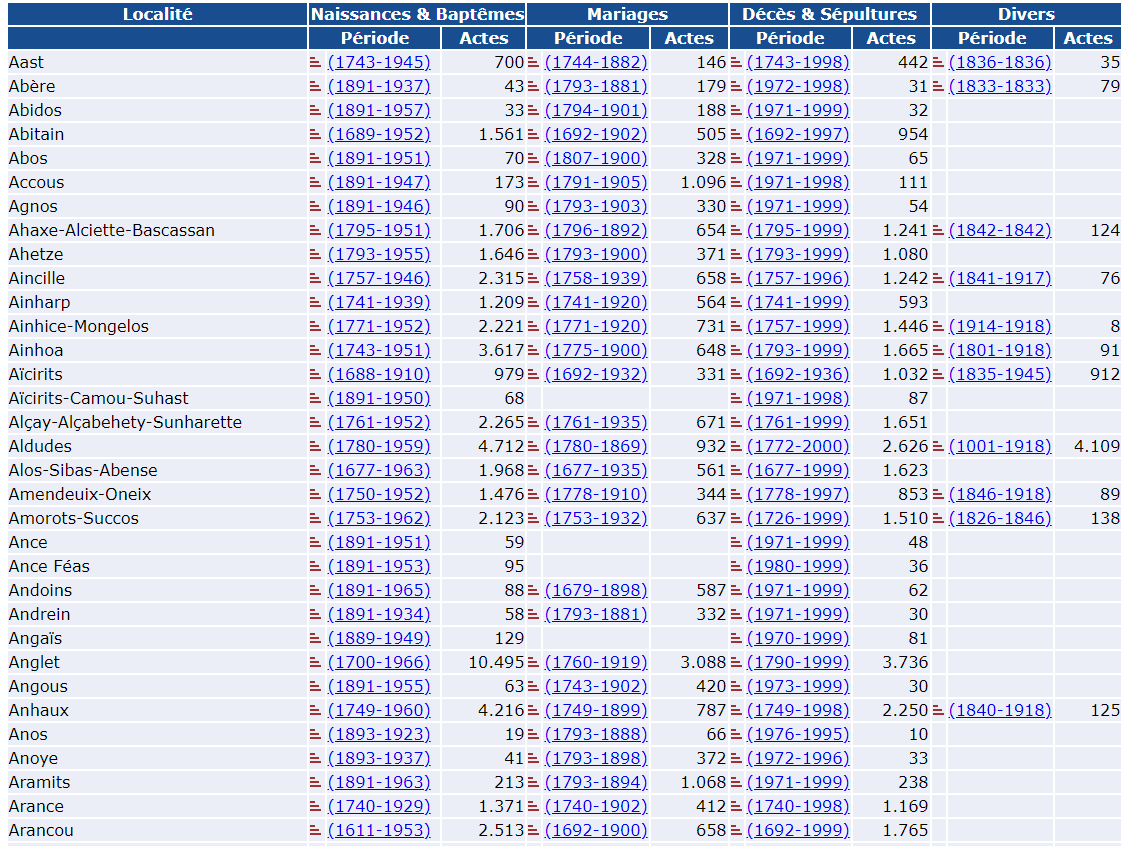
Task: Click the icon beside Anhaux deaths period (1749-1998)
Action: (736, 710)
